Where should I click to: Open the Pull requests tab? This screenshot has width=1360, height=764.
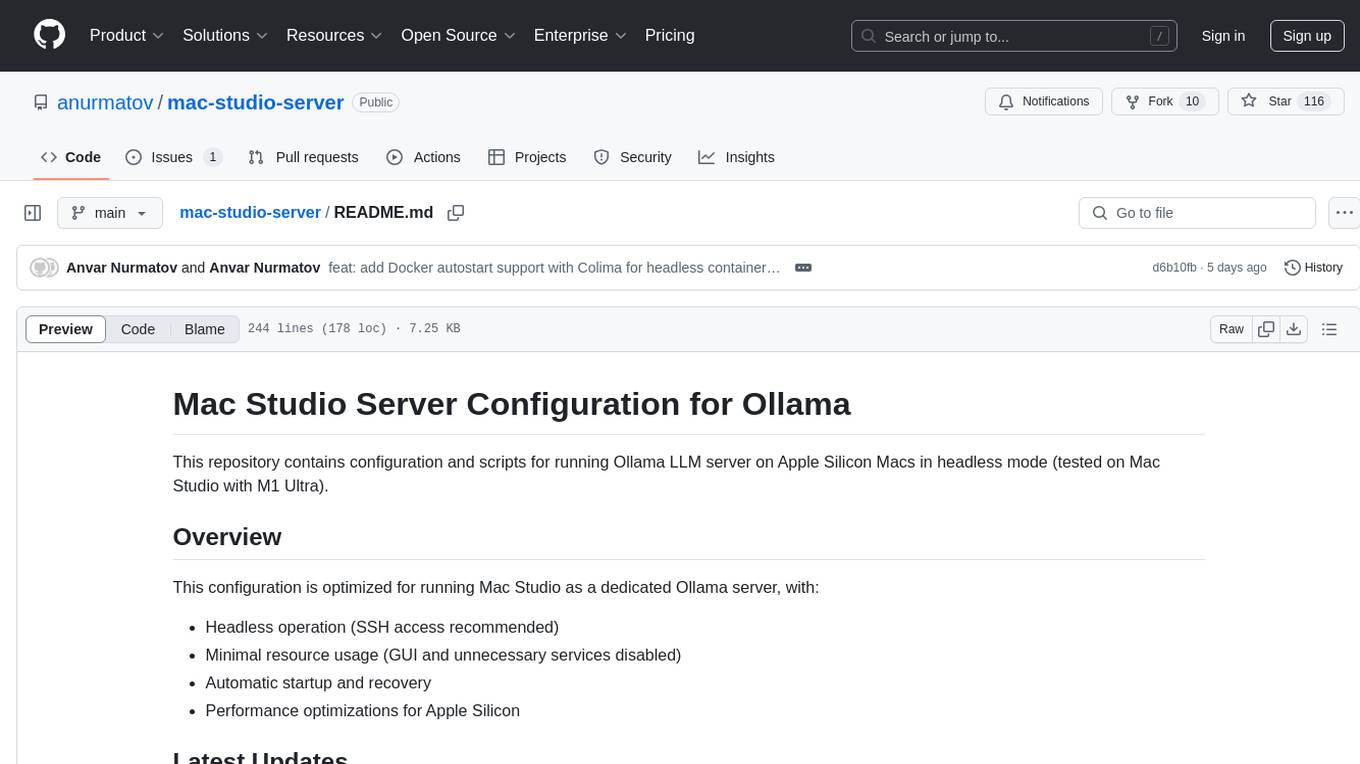[303, 157]
